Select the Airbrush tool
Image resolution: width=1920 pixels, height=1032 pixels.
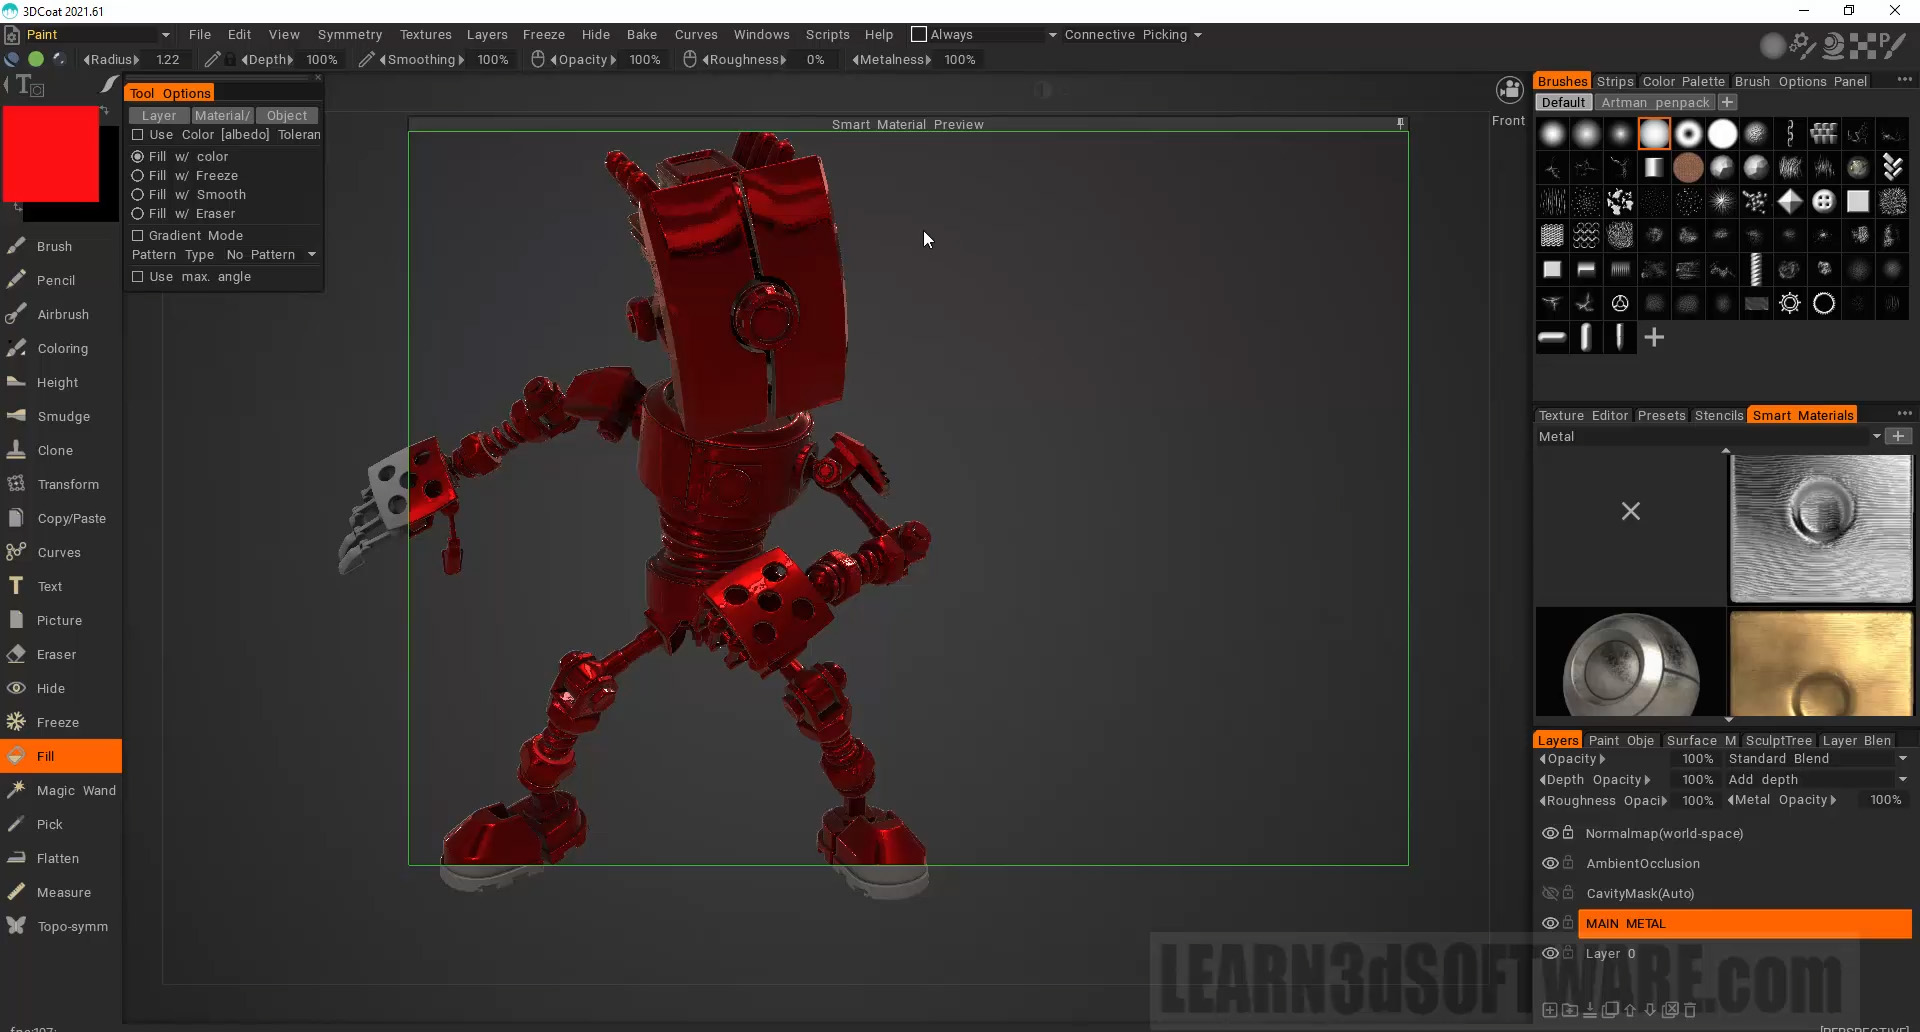(x=62, y=314)
